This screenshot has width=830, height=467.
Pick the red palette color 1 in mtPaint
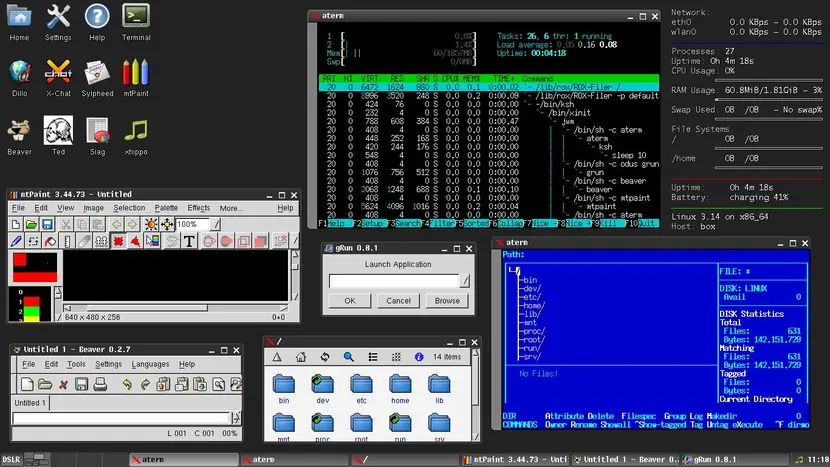click(31, 301)
